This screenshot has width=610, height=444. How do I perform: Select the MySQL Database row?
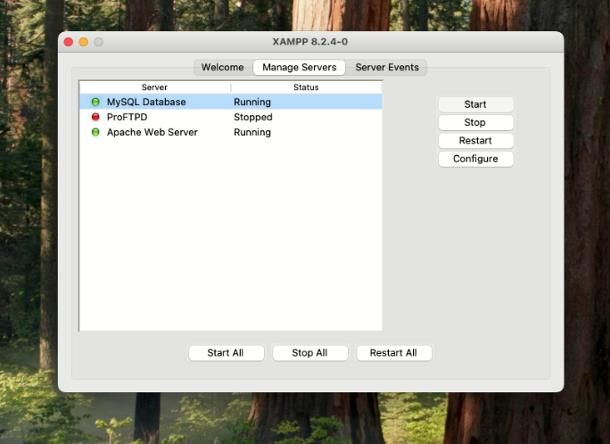231,102
